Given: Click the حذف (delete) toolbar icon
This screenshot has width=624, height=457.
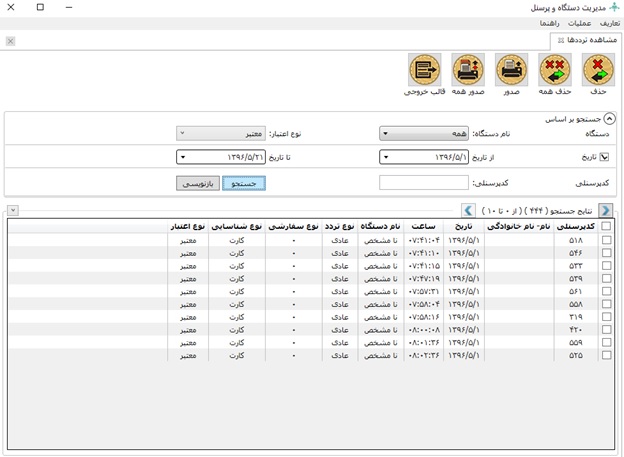Looking at the screenshot, I should coord(598,70).
